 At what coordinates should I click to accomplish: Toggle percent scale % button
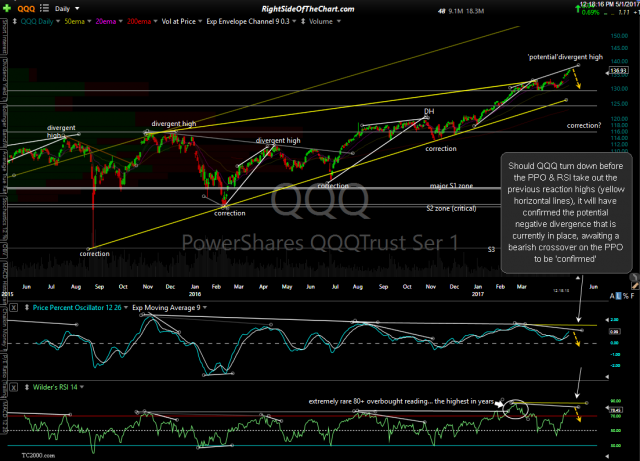pos(626,296)
